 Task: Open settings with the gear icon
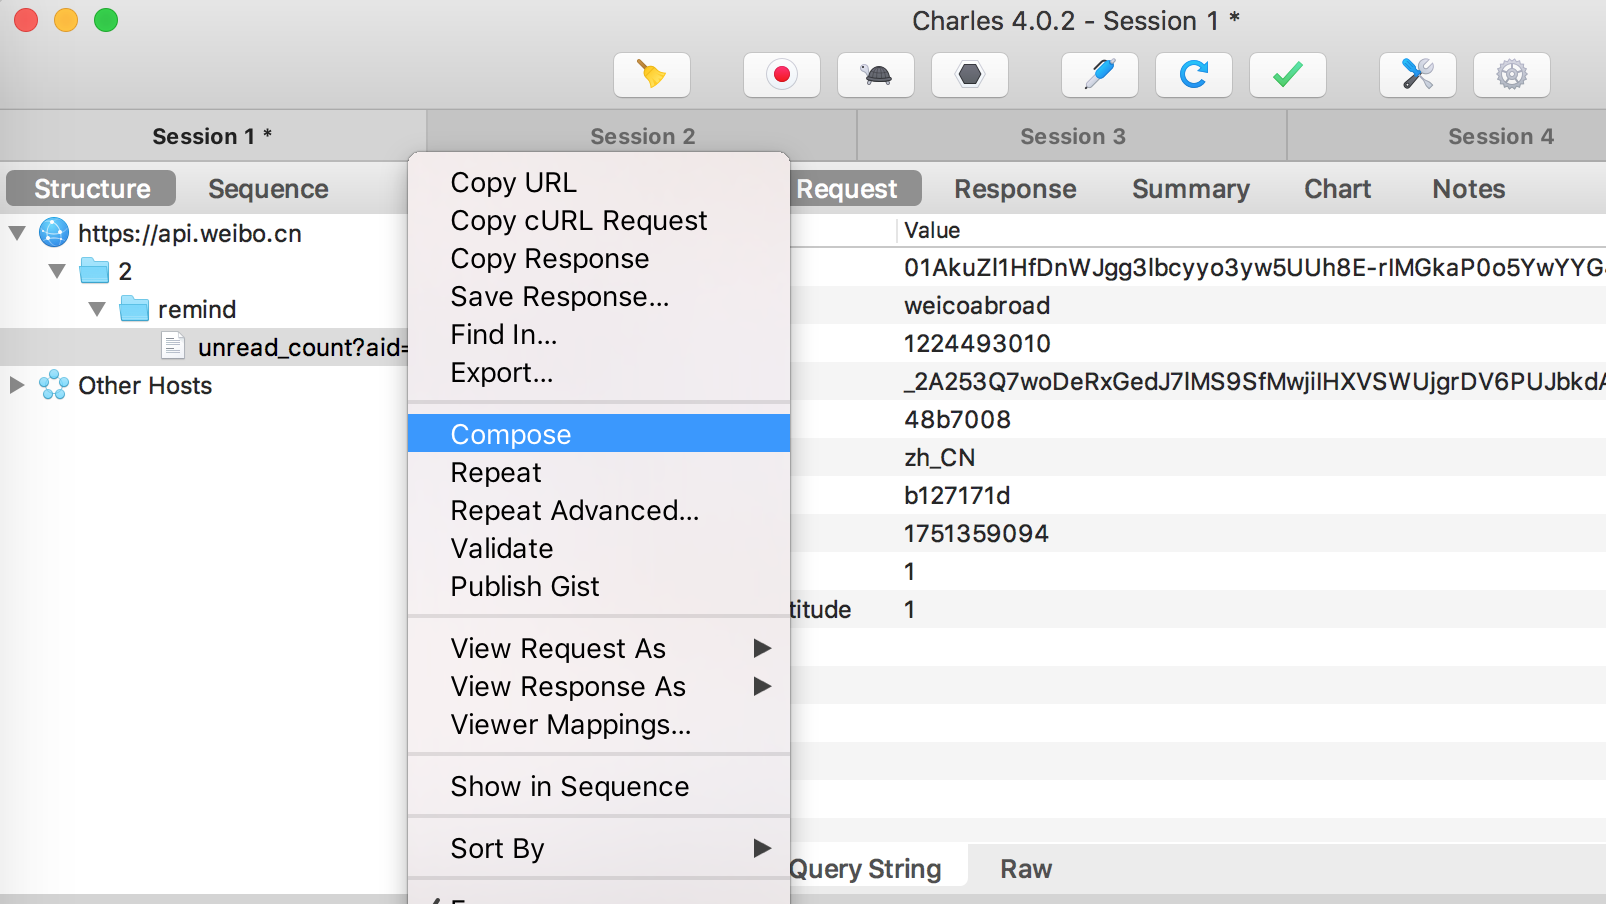click(1512, 75)
